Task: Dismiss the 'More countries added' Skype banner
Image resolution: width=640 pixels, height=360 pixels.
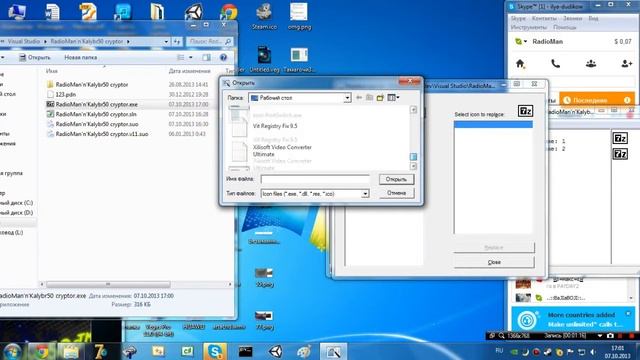Action: coord(628,313)
